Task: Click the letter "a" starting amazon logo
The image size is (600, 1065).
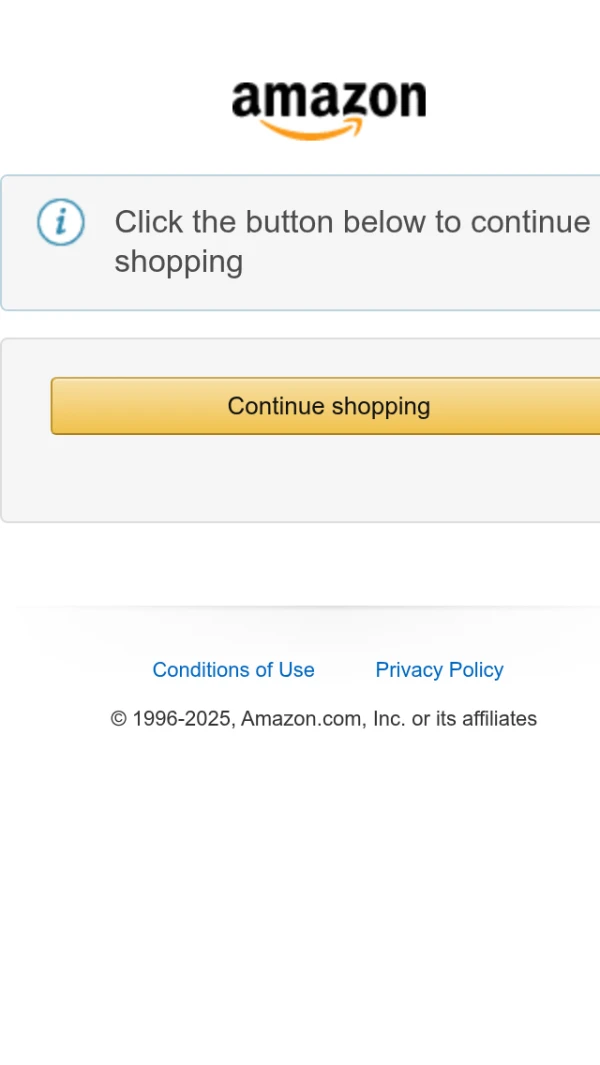Action: (x=245, y=100)
